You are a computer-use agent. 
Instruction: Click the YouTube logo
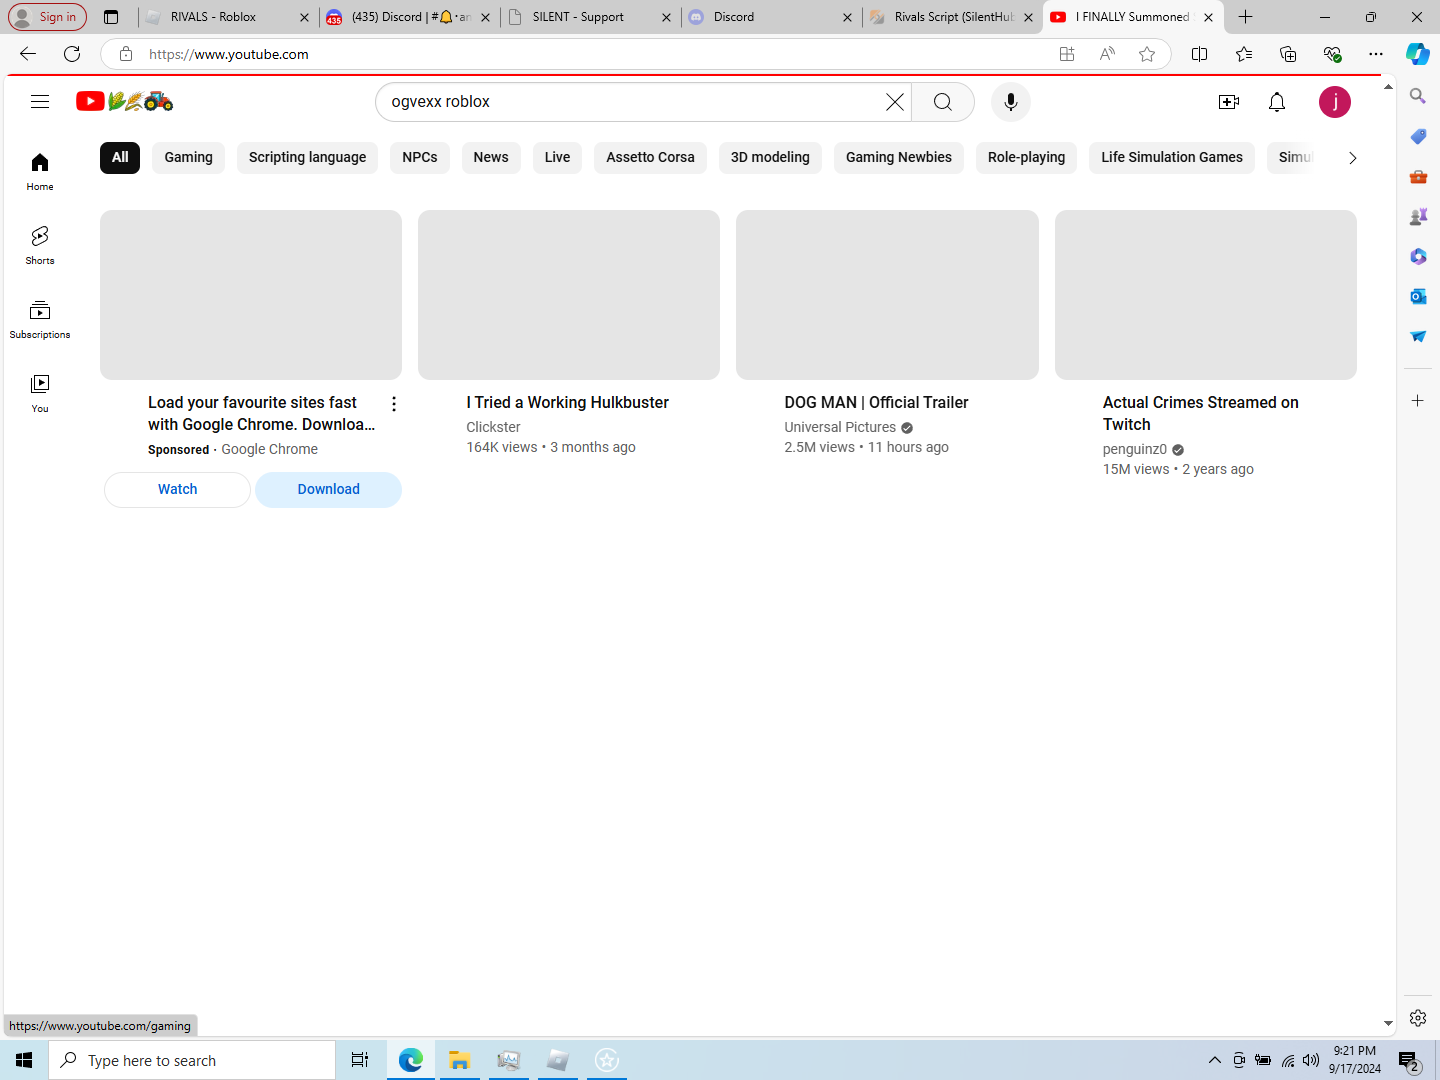pyautogui.click(x=124, y=101)
